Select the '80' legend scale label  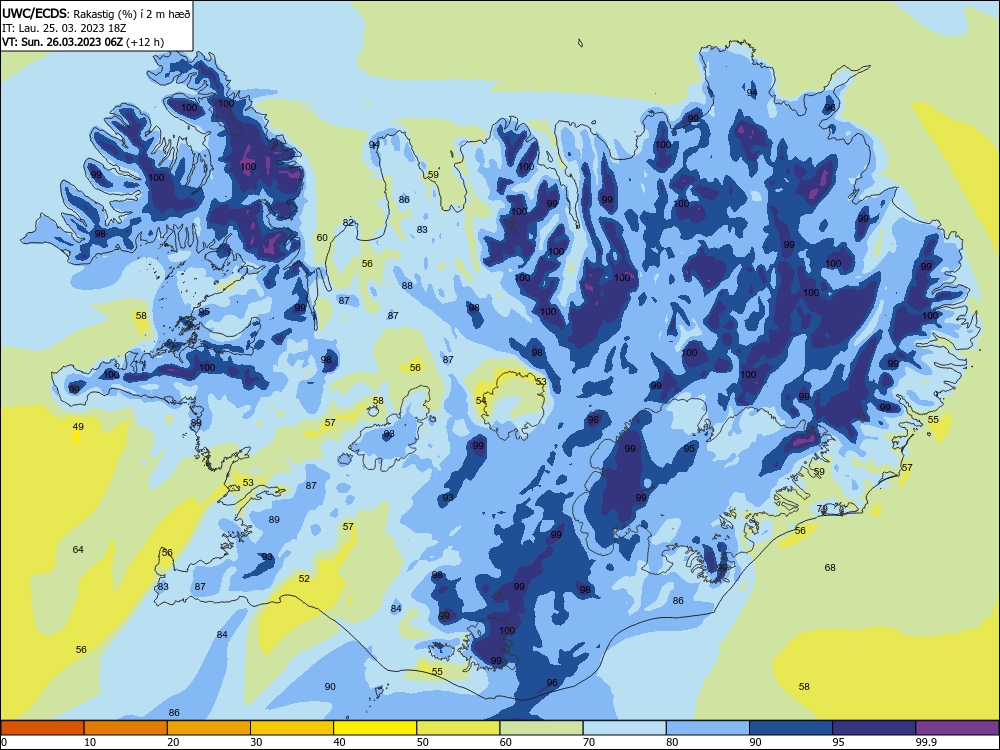click(672, 742)
